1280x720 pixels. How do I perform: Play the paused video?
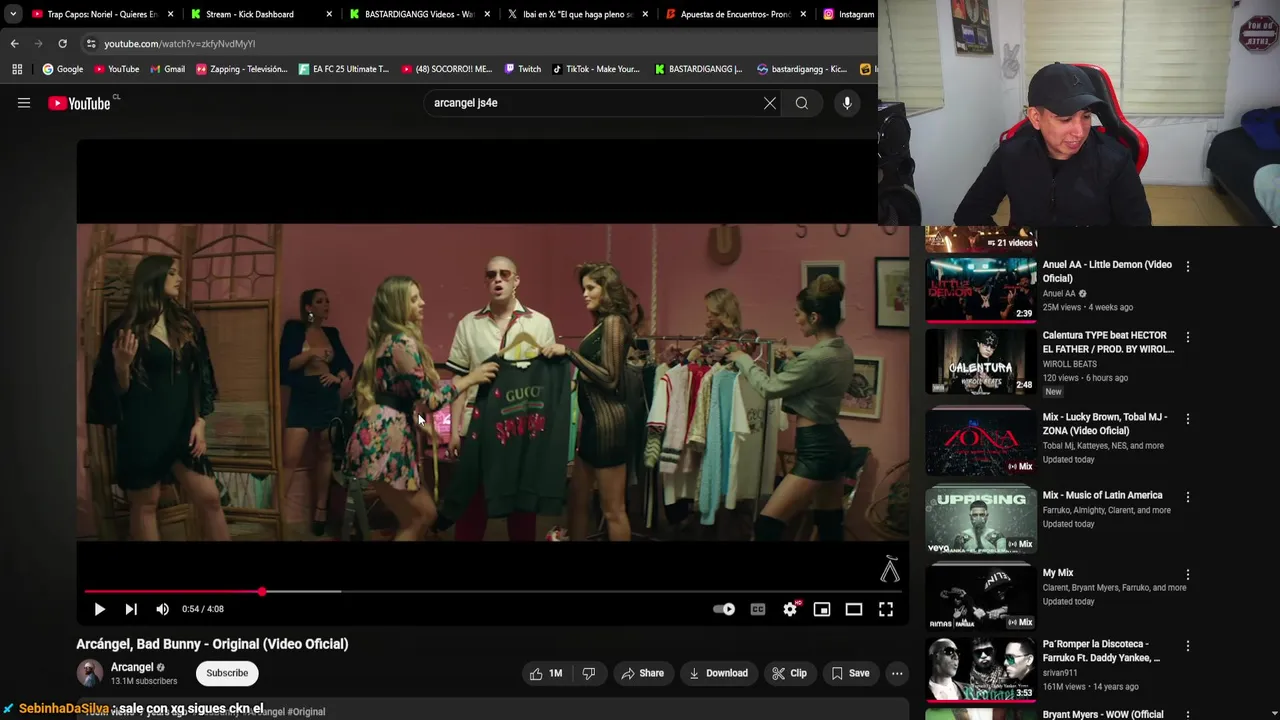[x=99, y=609]
